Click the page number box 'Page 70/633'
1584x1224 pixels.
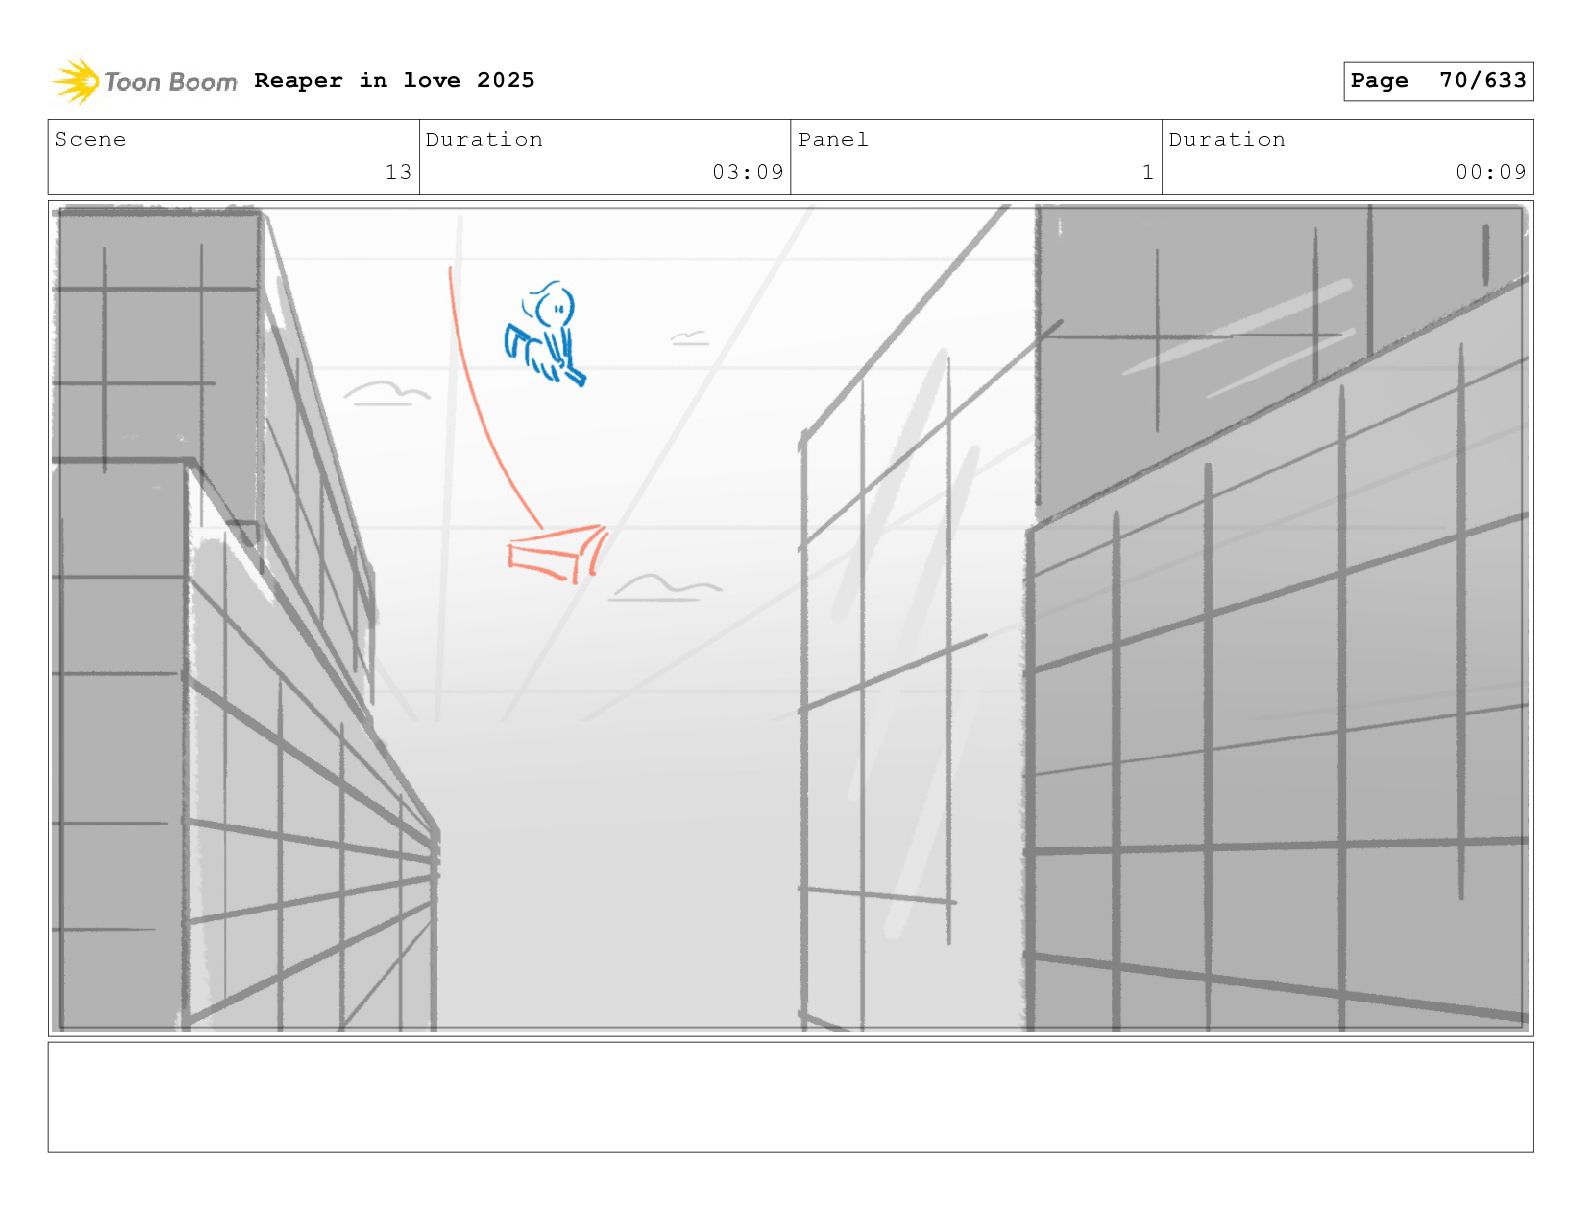tap(1438, 81)
